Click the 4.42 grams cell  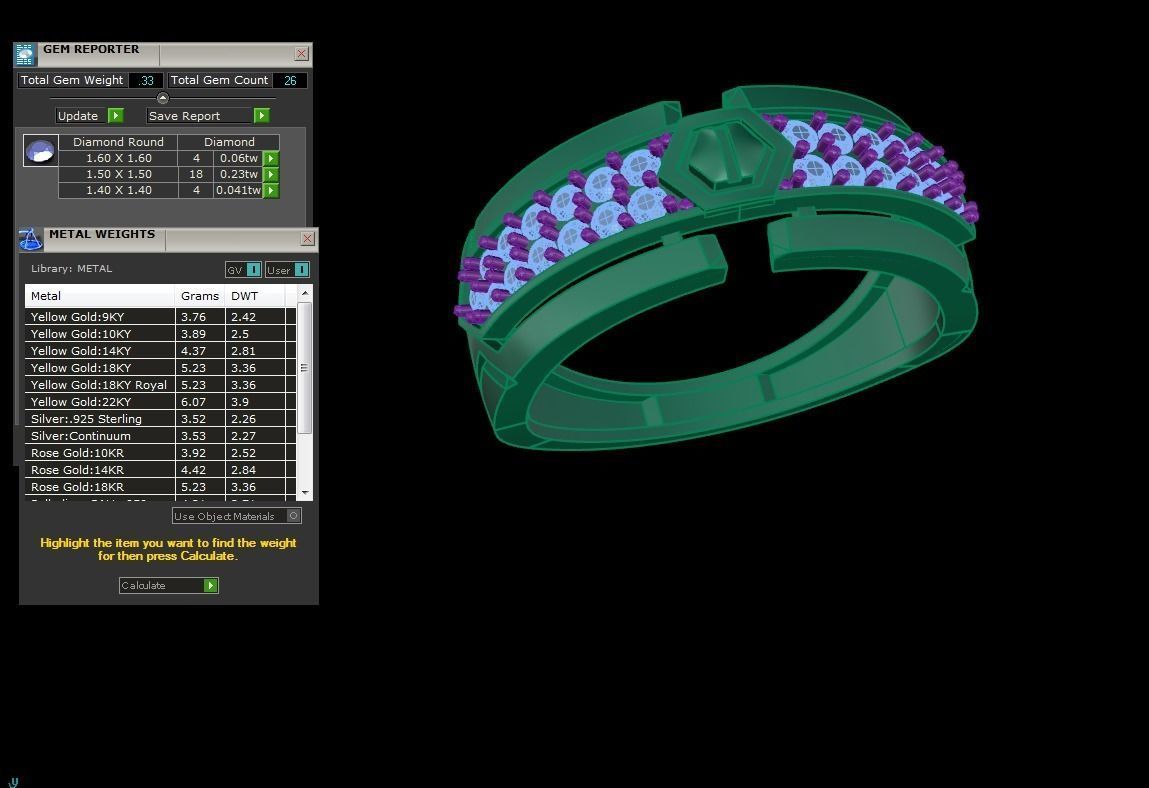[199, 470]
